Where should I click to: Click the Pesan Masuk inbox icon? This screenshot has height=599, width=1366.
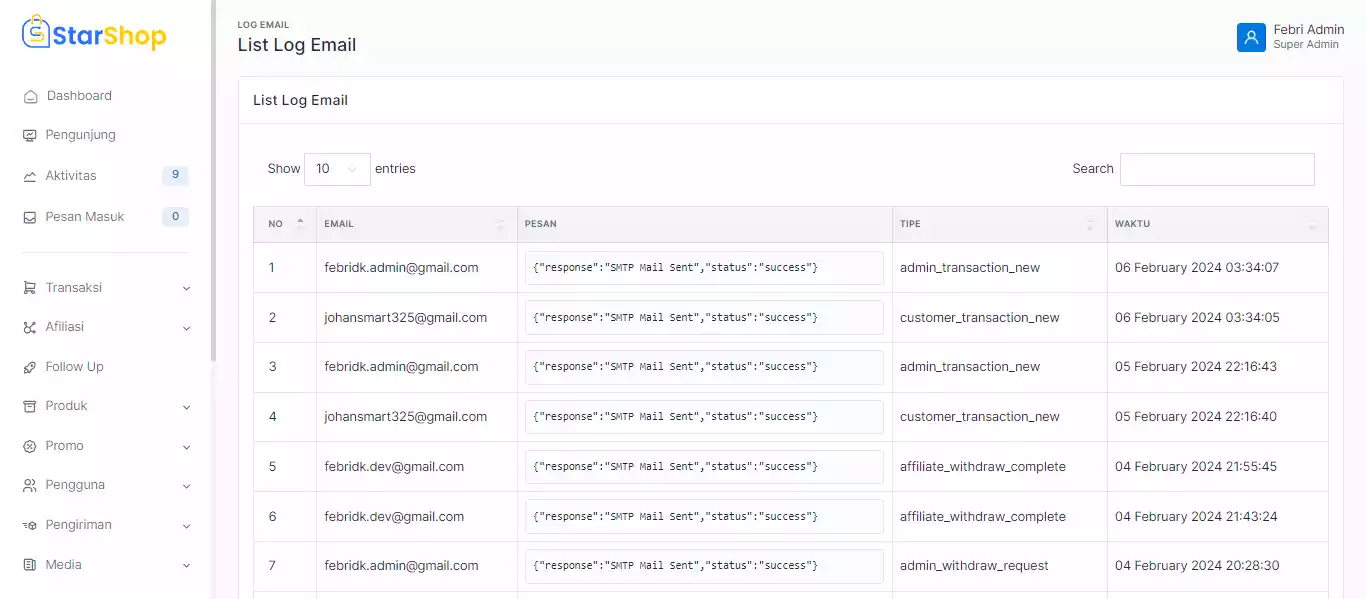pyautogui.click(x=30, y=217)
